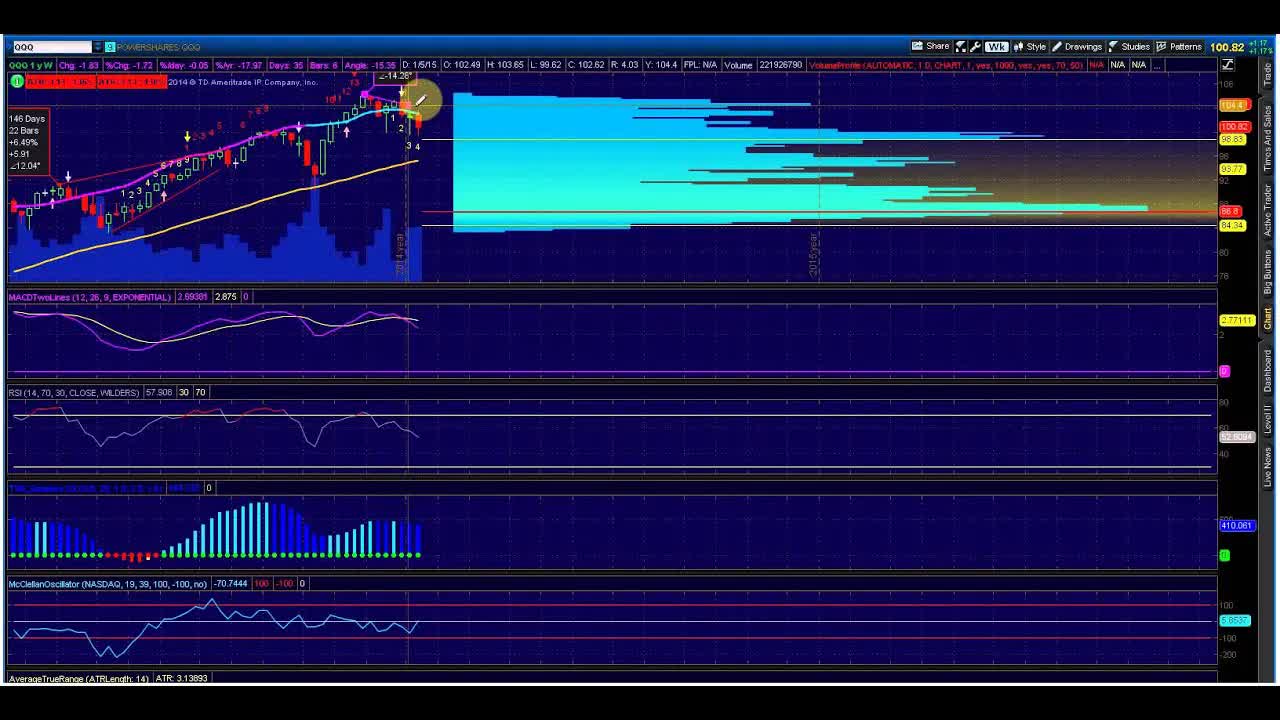
Task: Switch to the Times And Sales sidebar tab
Action: tap(1268, 138)
